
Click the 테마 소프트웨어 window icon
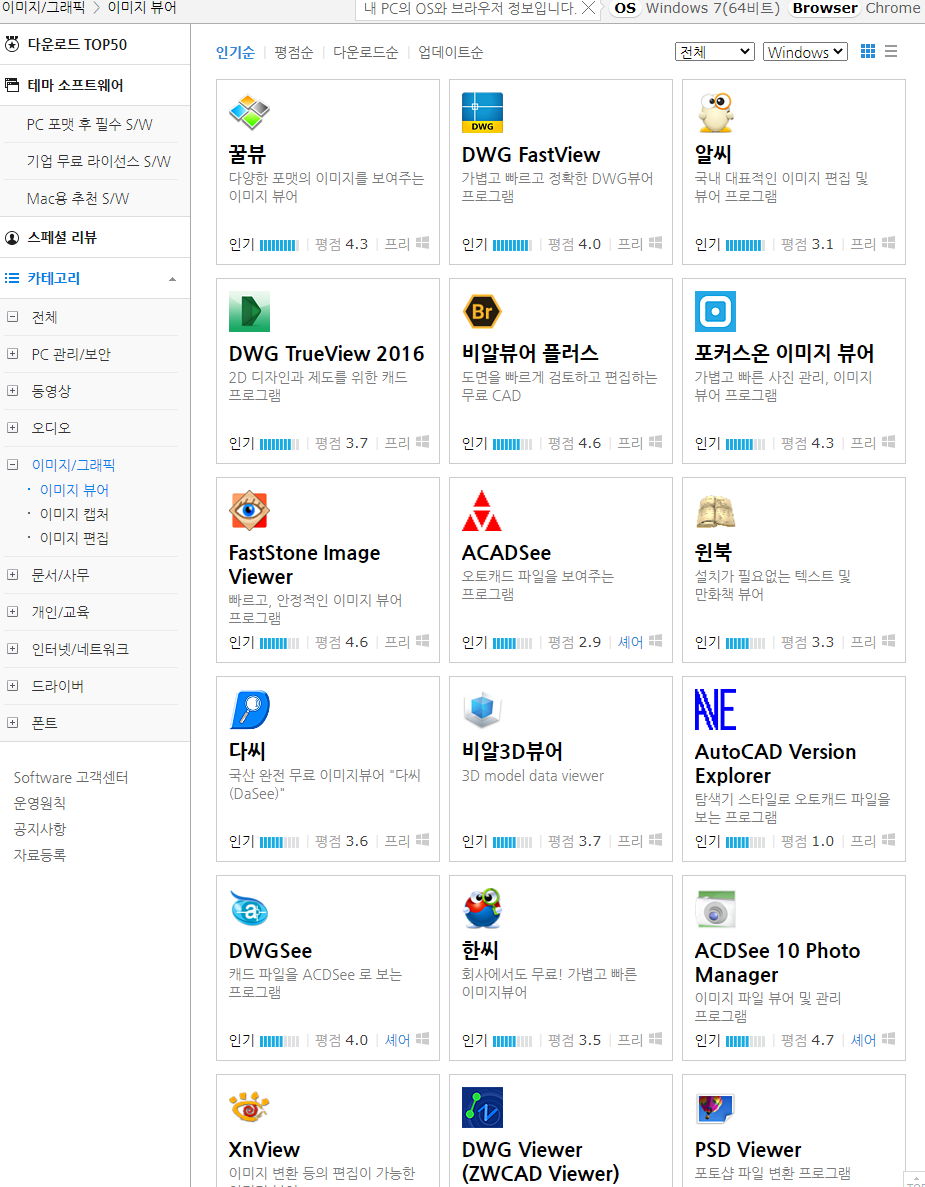[x=12, y=85]
